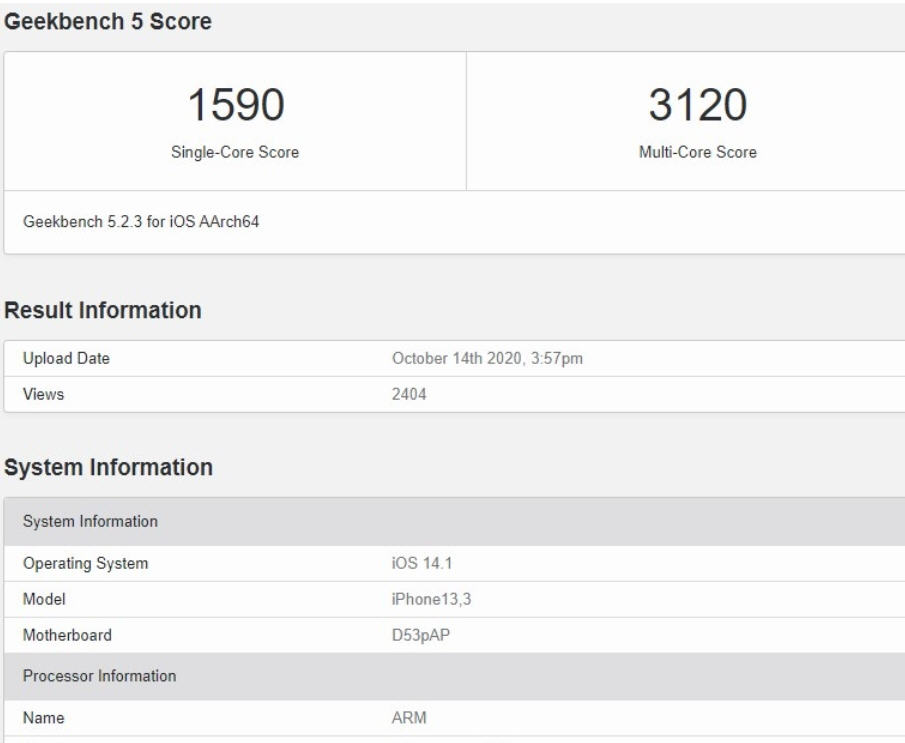
Task: Select the Geekbench 5 Score heading
Action: [108, 21]
